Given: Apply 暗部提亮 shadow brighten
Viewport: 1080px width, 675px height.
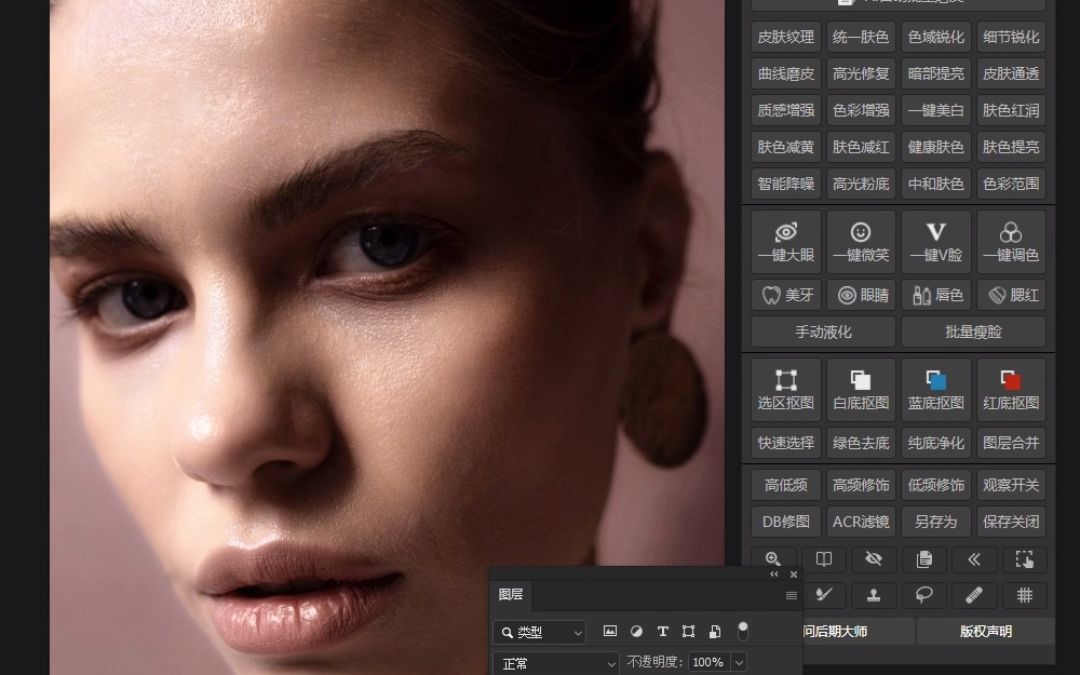Looking at the screenshot, I should (x=936, y=74).
